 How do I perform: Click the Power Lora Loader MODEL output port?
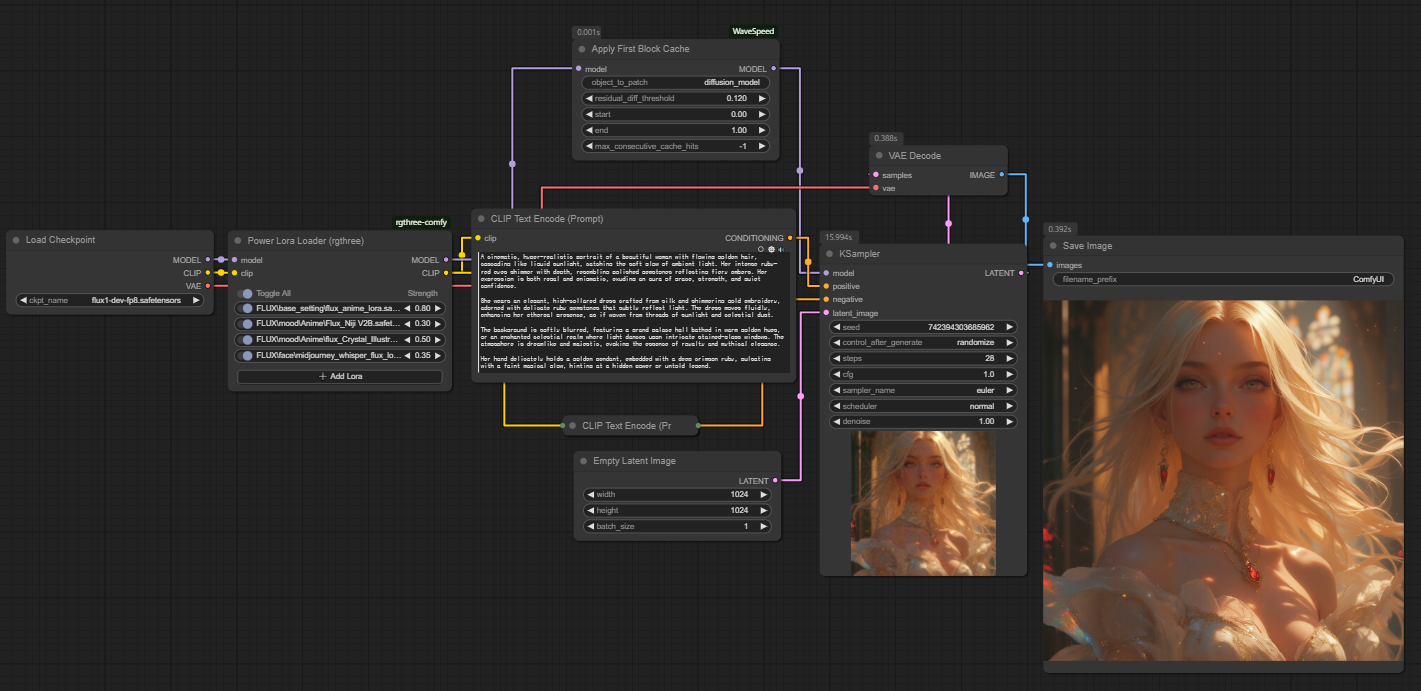pyautogui.click(x=446, y=260)
